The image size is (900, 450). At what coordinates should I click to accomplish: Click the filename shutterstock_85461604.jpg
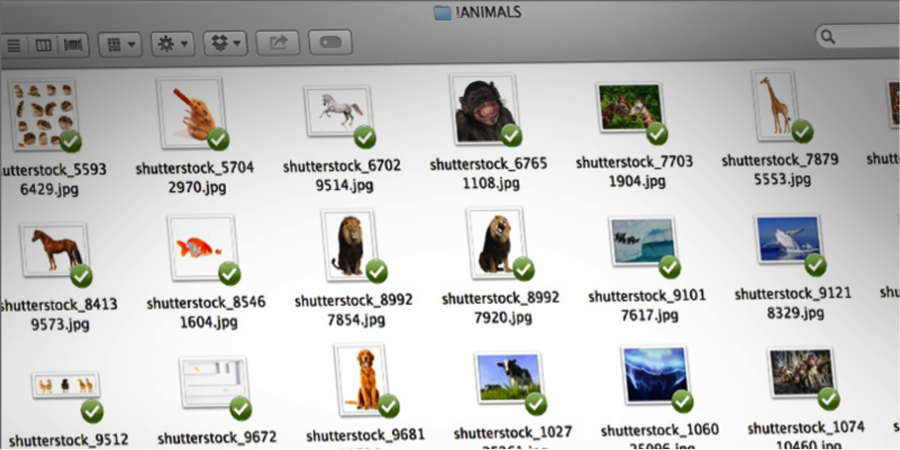[x=206, y=312]
